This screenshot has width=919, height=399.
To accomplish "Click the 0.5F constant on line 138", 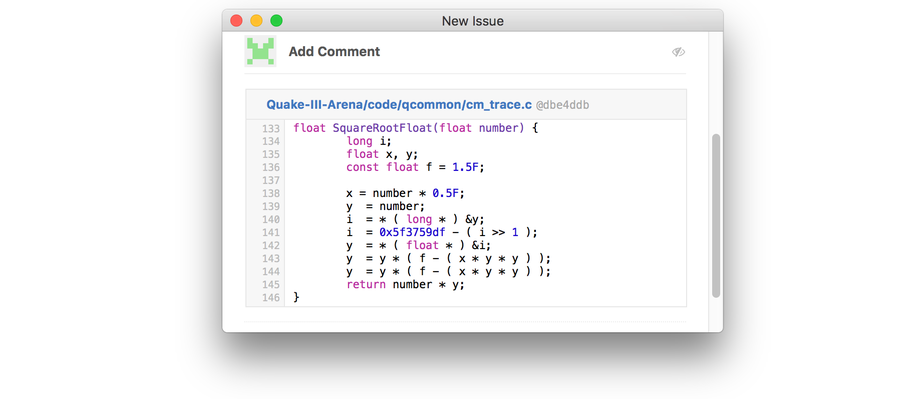I will point(448,193).
